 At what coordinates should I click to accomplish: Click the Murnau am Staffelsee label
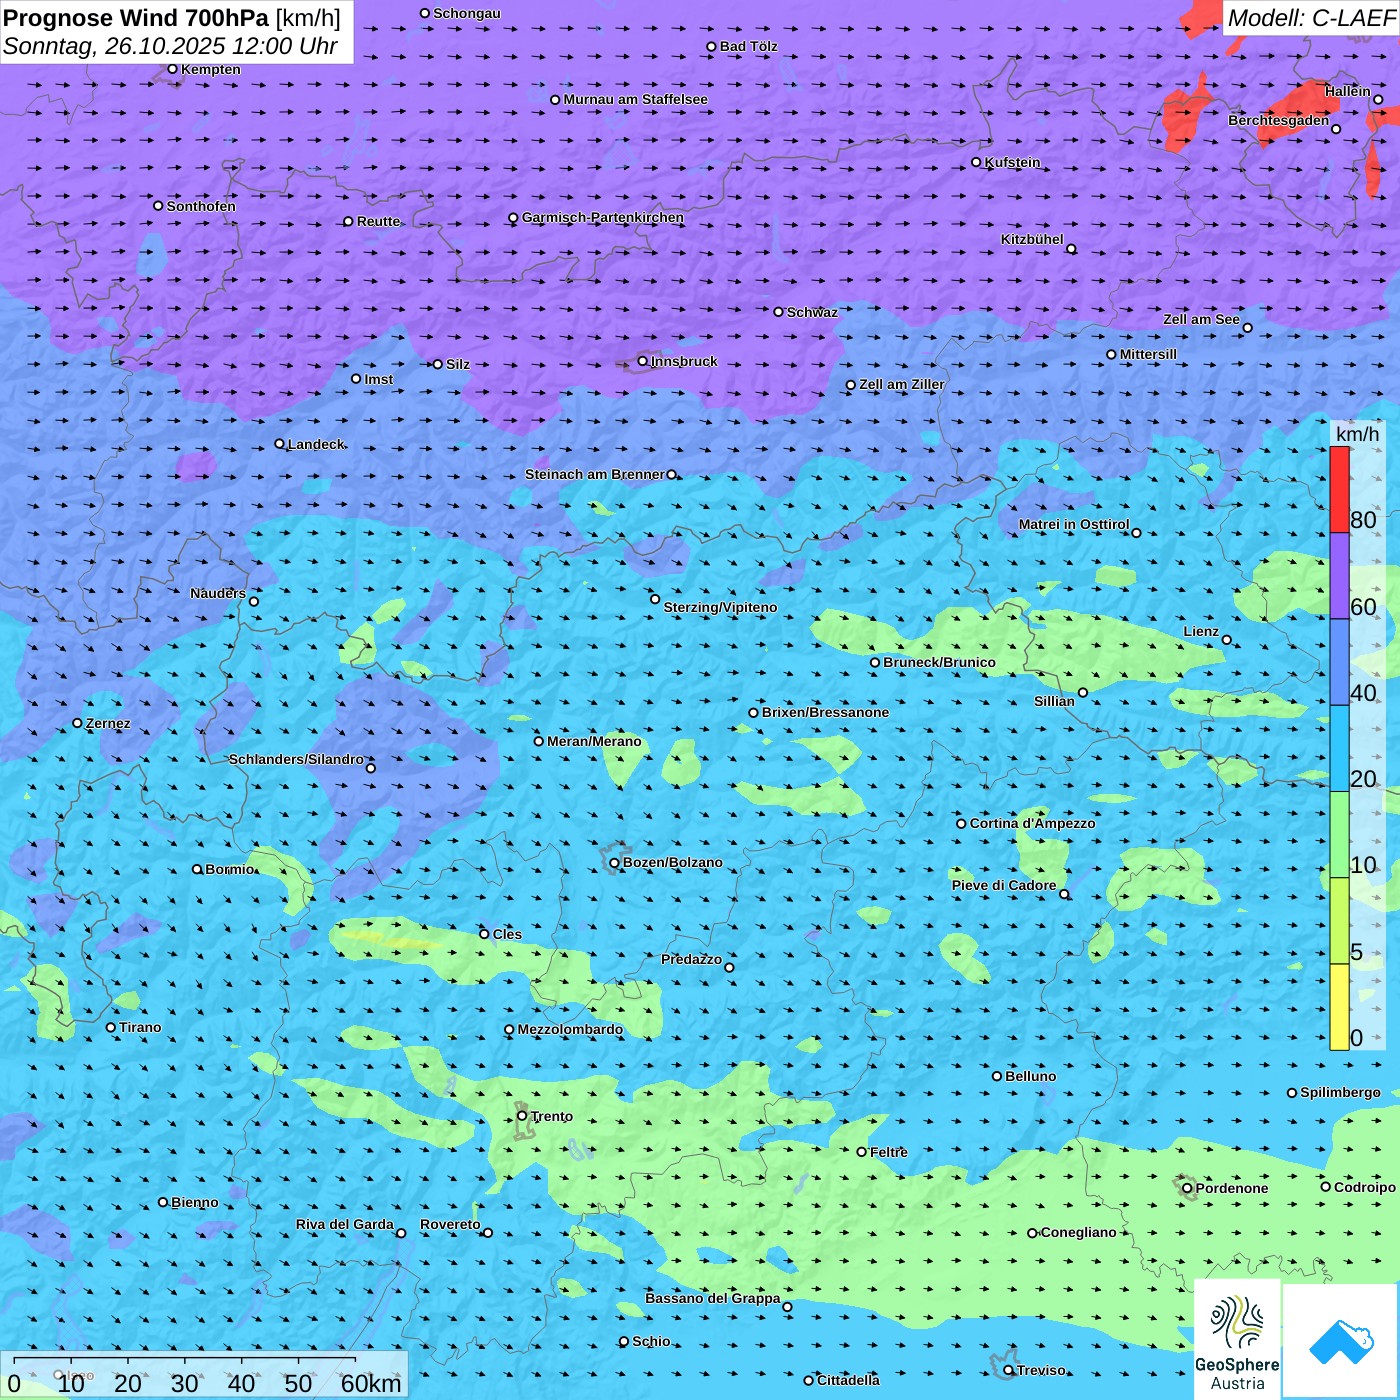635,99
